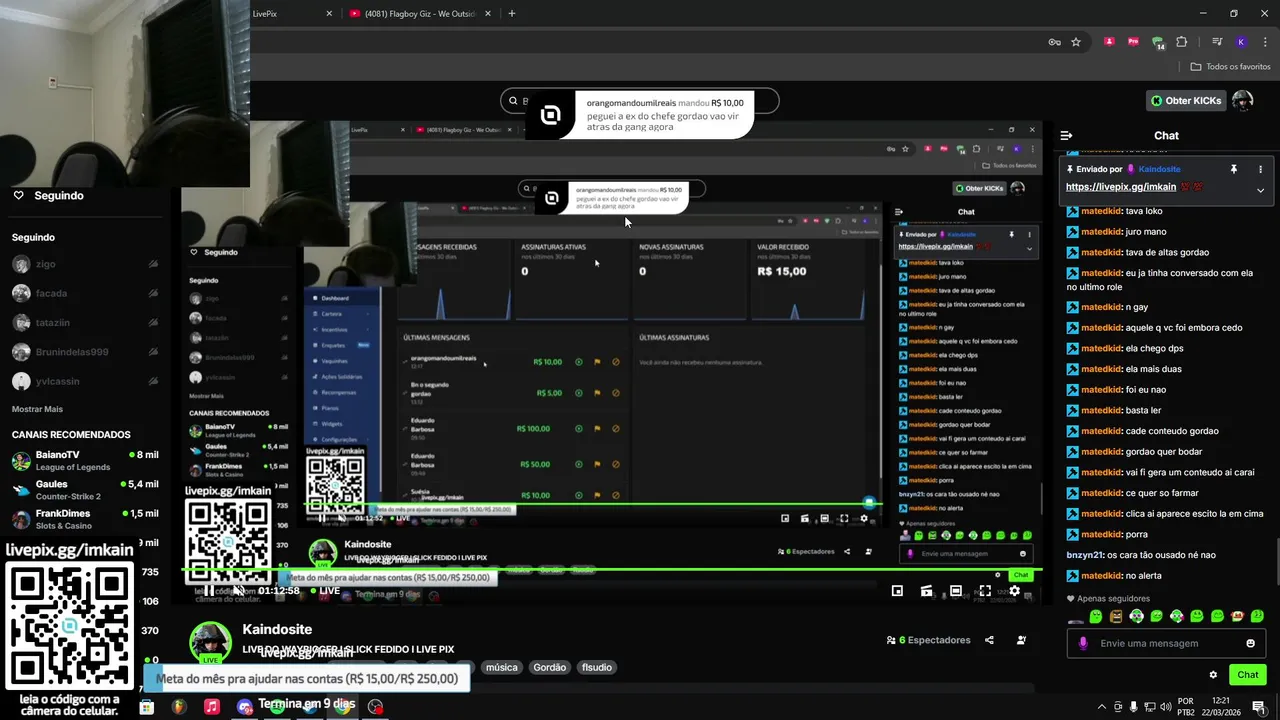Close the Flagboy Giz tab

tap(487, 14)
